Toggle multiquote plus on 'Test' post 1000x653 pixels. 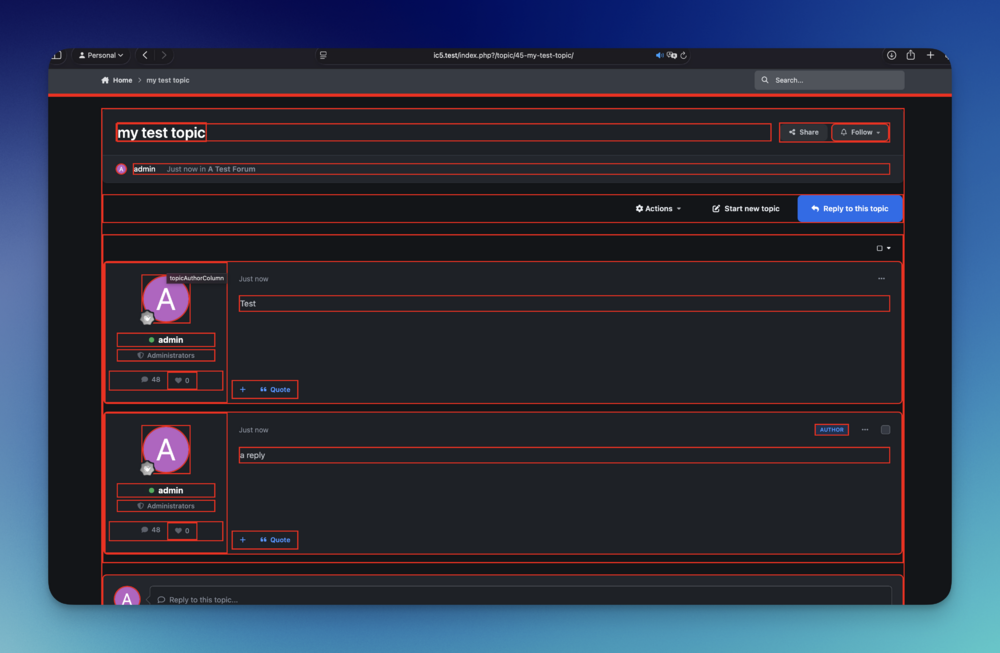click(x=242, y=390)
